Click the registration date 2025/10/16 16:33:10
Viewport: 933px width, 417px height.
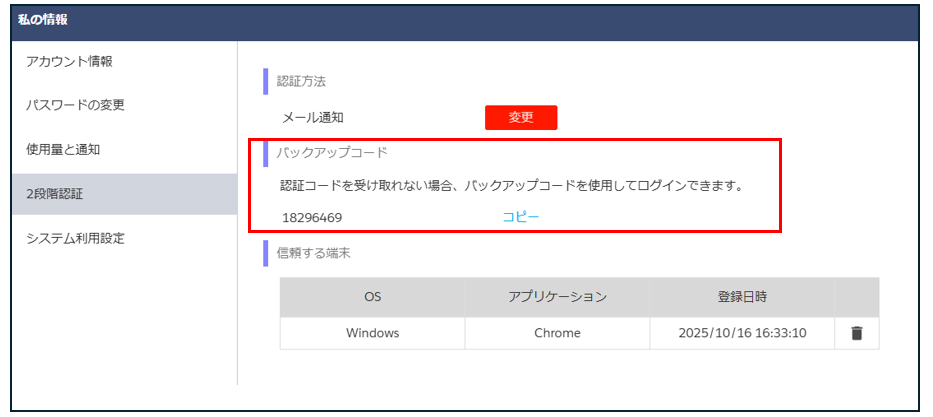pos(741,333)
